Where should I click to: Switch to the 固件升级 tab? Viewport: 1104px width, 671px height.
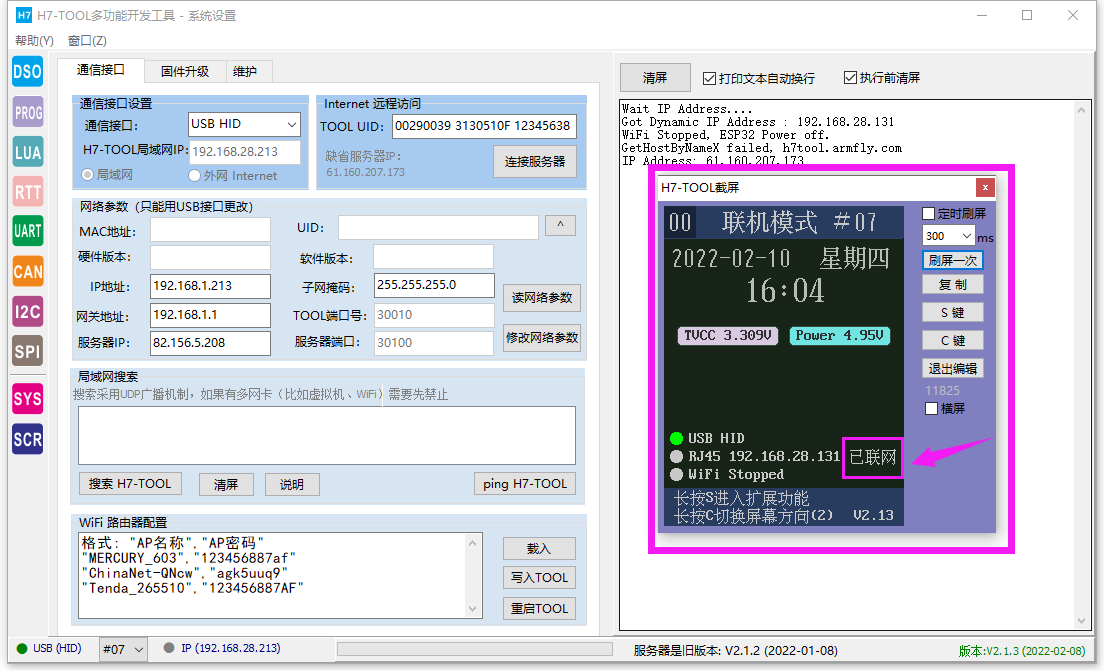184,71
